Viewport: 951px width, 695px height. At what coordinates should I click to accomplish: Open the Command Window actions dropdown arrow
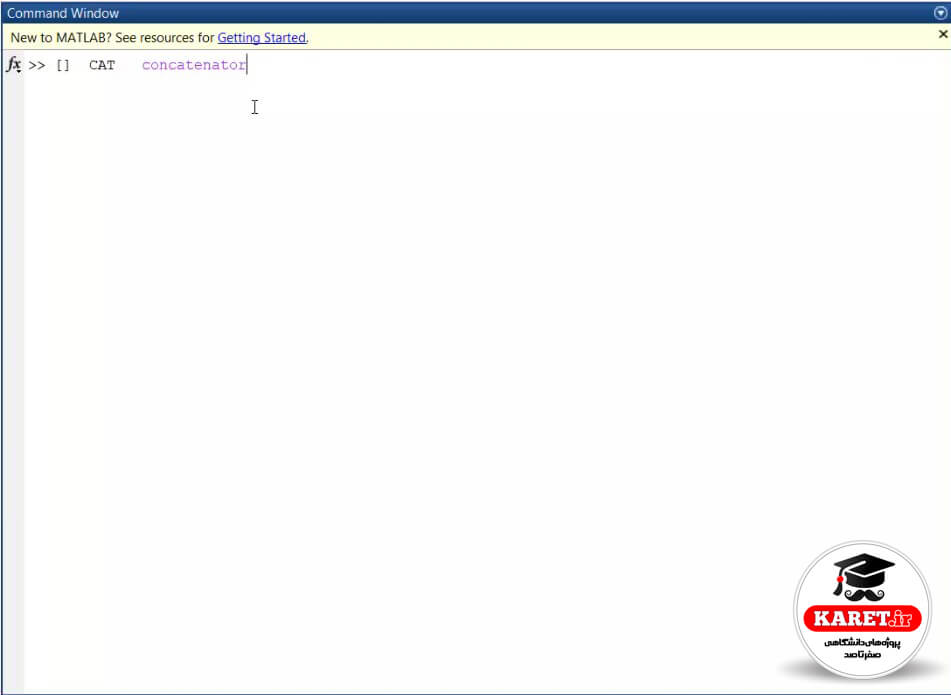point(941,13)
